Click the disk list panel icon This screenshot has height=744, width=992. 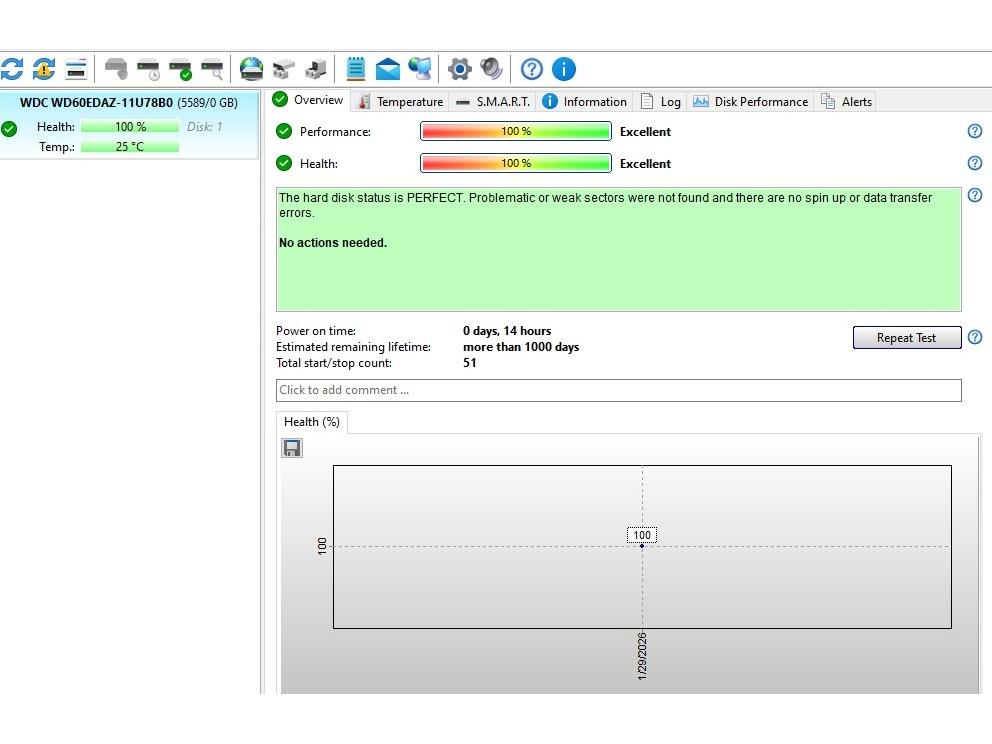76,69
